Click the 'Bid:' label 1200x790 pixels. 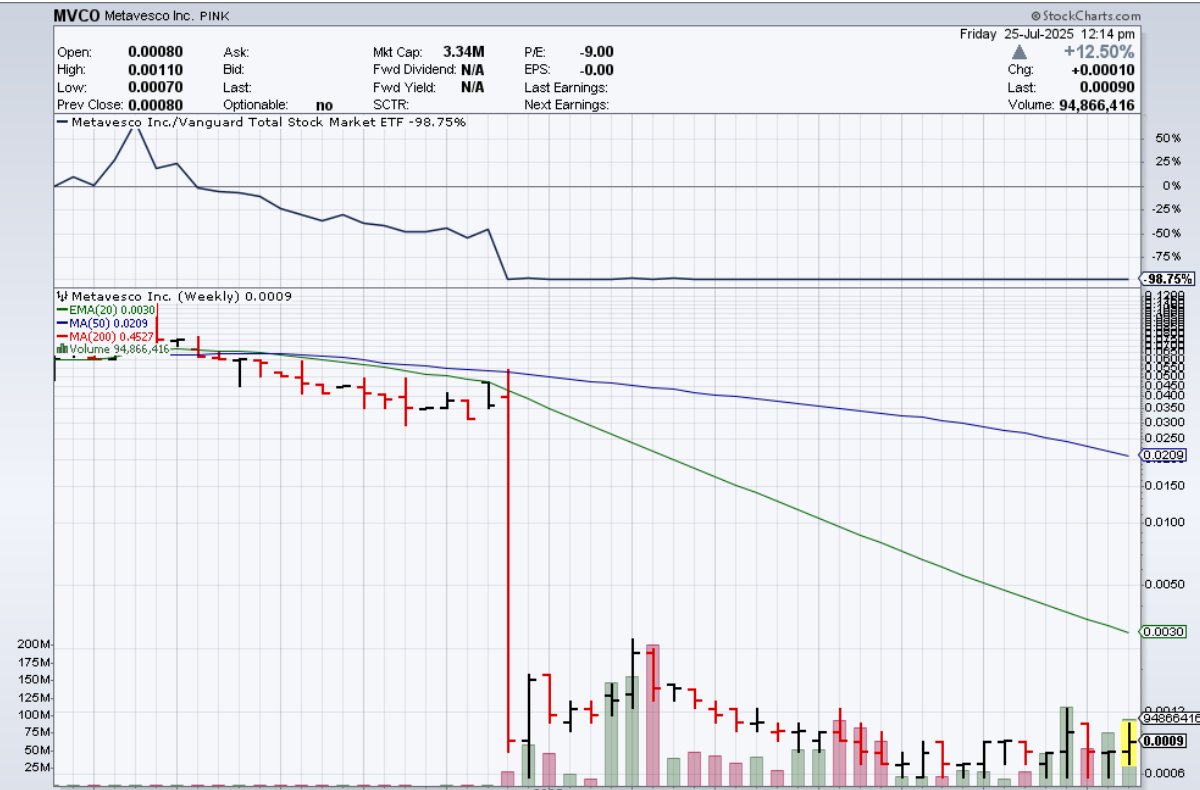tap(234, 70)
